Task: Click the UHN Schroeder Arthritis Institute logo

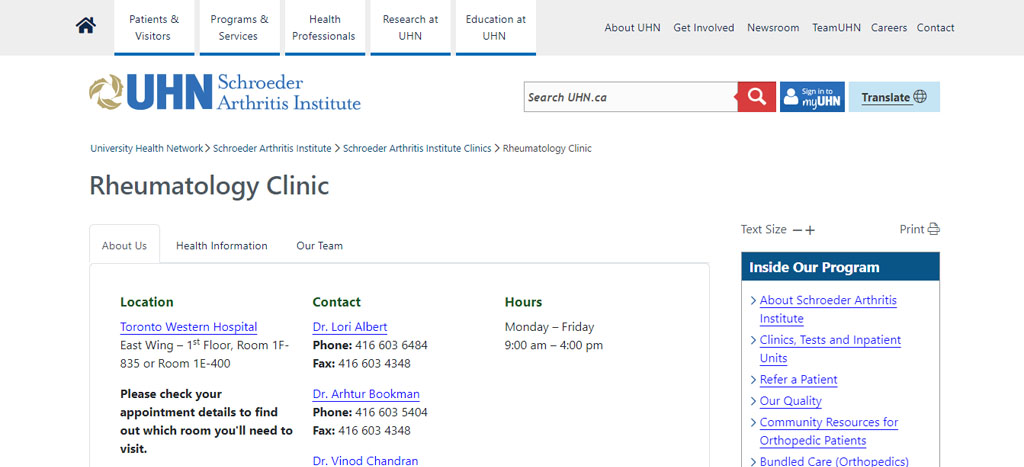Action: [x=225, y=92]
